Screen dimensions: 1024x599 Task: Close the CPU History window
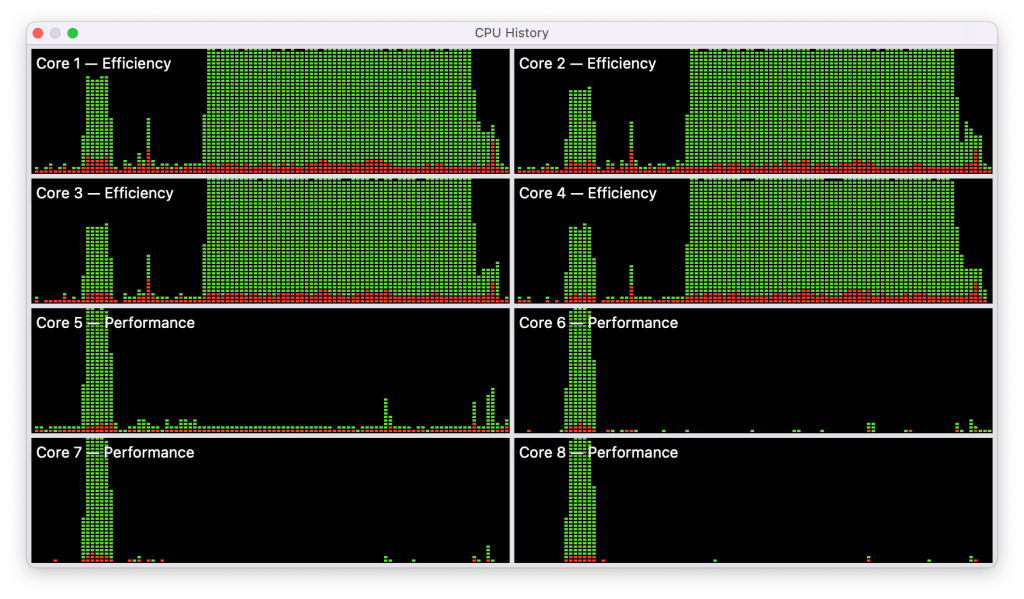[38, 33]
